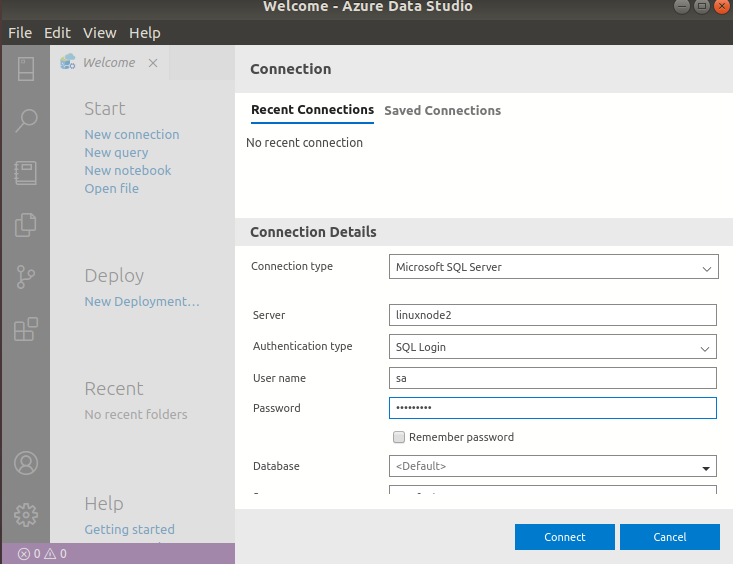Viewport: 733px width, 564px height.
Task: Click the Server input field
Action: pyautogui.click(x=553, y=315)
